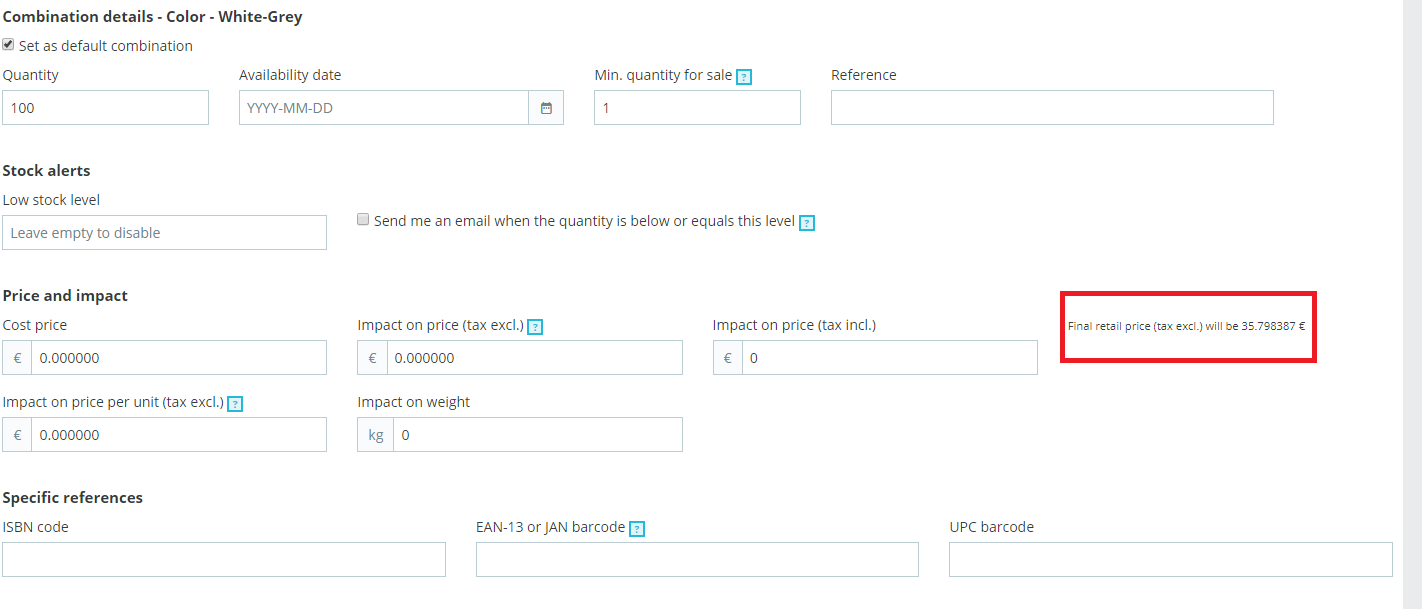Click help icon for Impact on price (tax excl.)
This screenshot has height=609, width=1422.
pyautogui.click(x=535, y=327)
